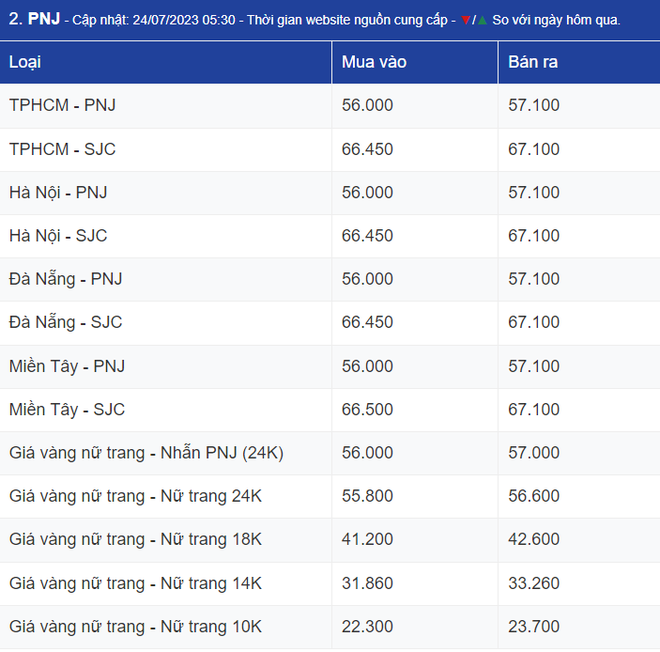Image resolution: width=660 pixels, height=652 pixels.
Task: Click sell price 67.100 for Đà Nẵng - SJC
Action: [534, 322]
